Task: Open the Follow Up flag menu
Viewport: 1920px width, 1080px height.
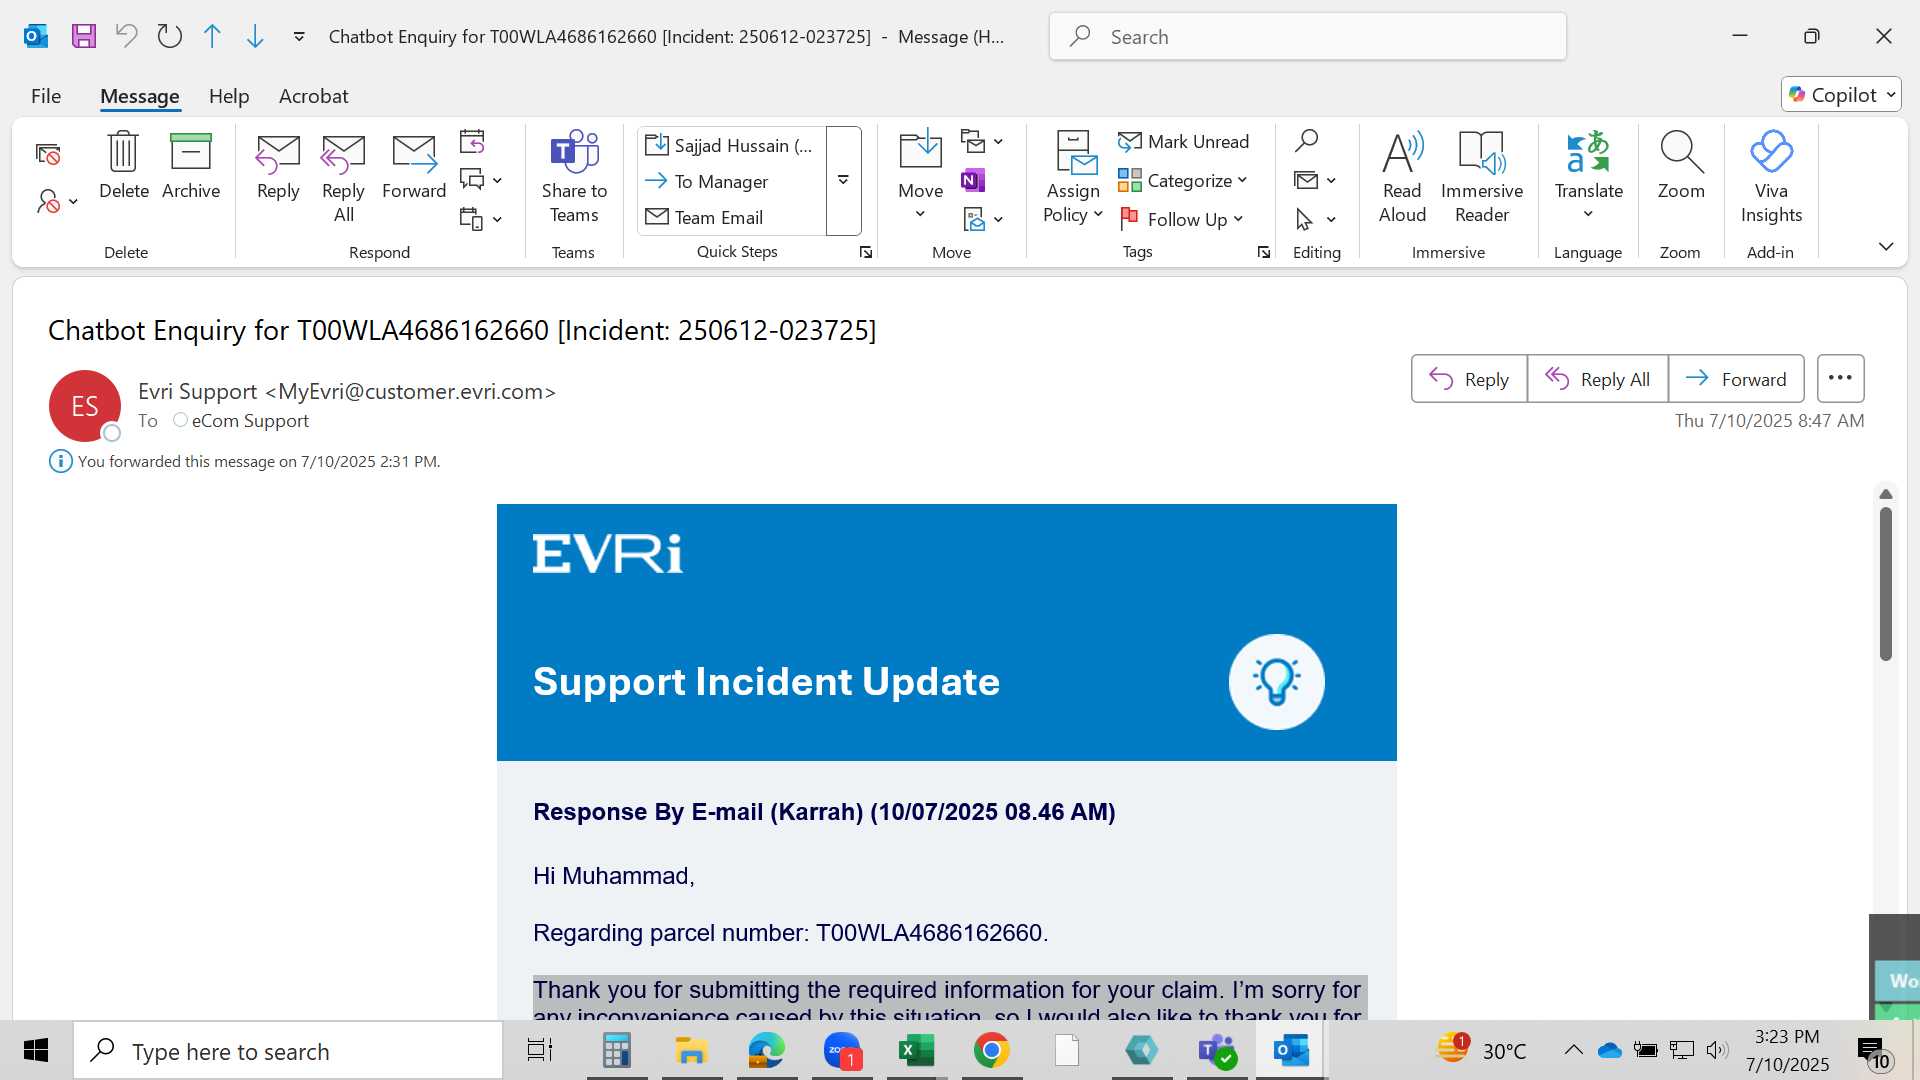Action: pyautogui.click(x=1181, y=219)
